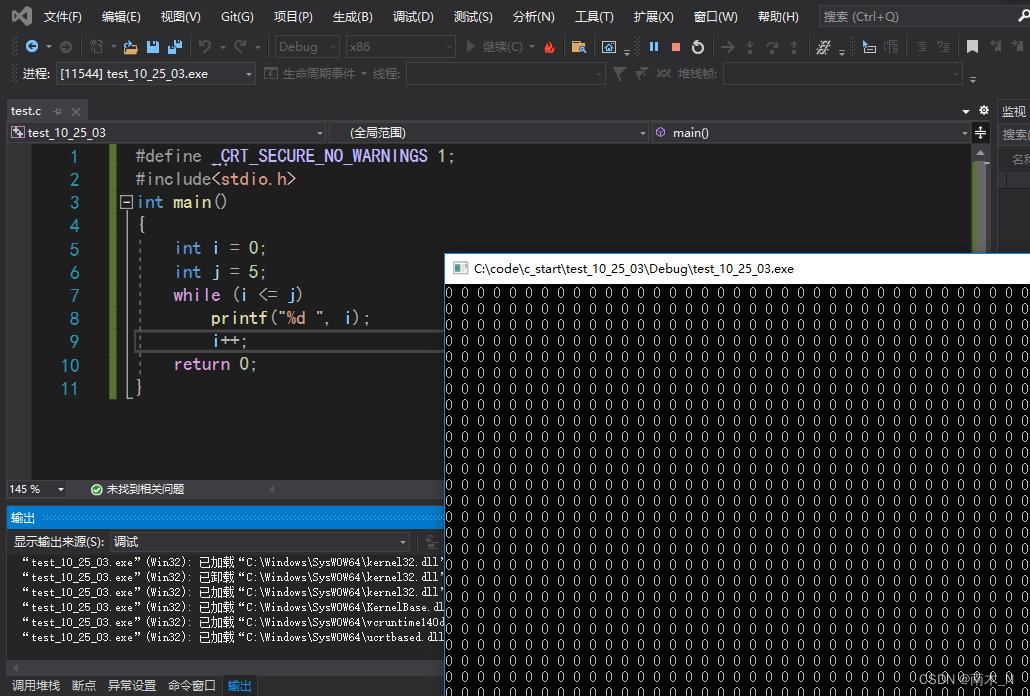The image size is (1030, 696).
Task: Open the Tools (工具) menu
Action: 594,16
